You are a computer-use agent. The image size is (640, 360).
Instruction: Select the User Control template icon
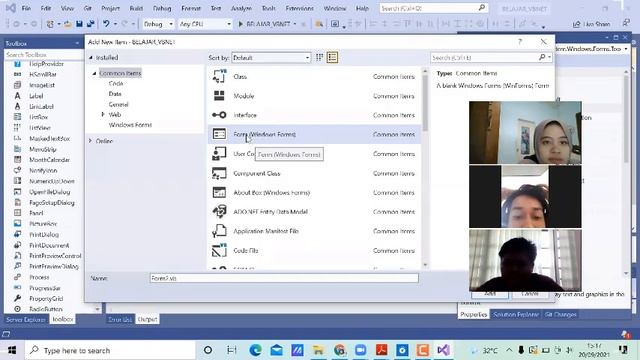coord(219,154)
